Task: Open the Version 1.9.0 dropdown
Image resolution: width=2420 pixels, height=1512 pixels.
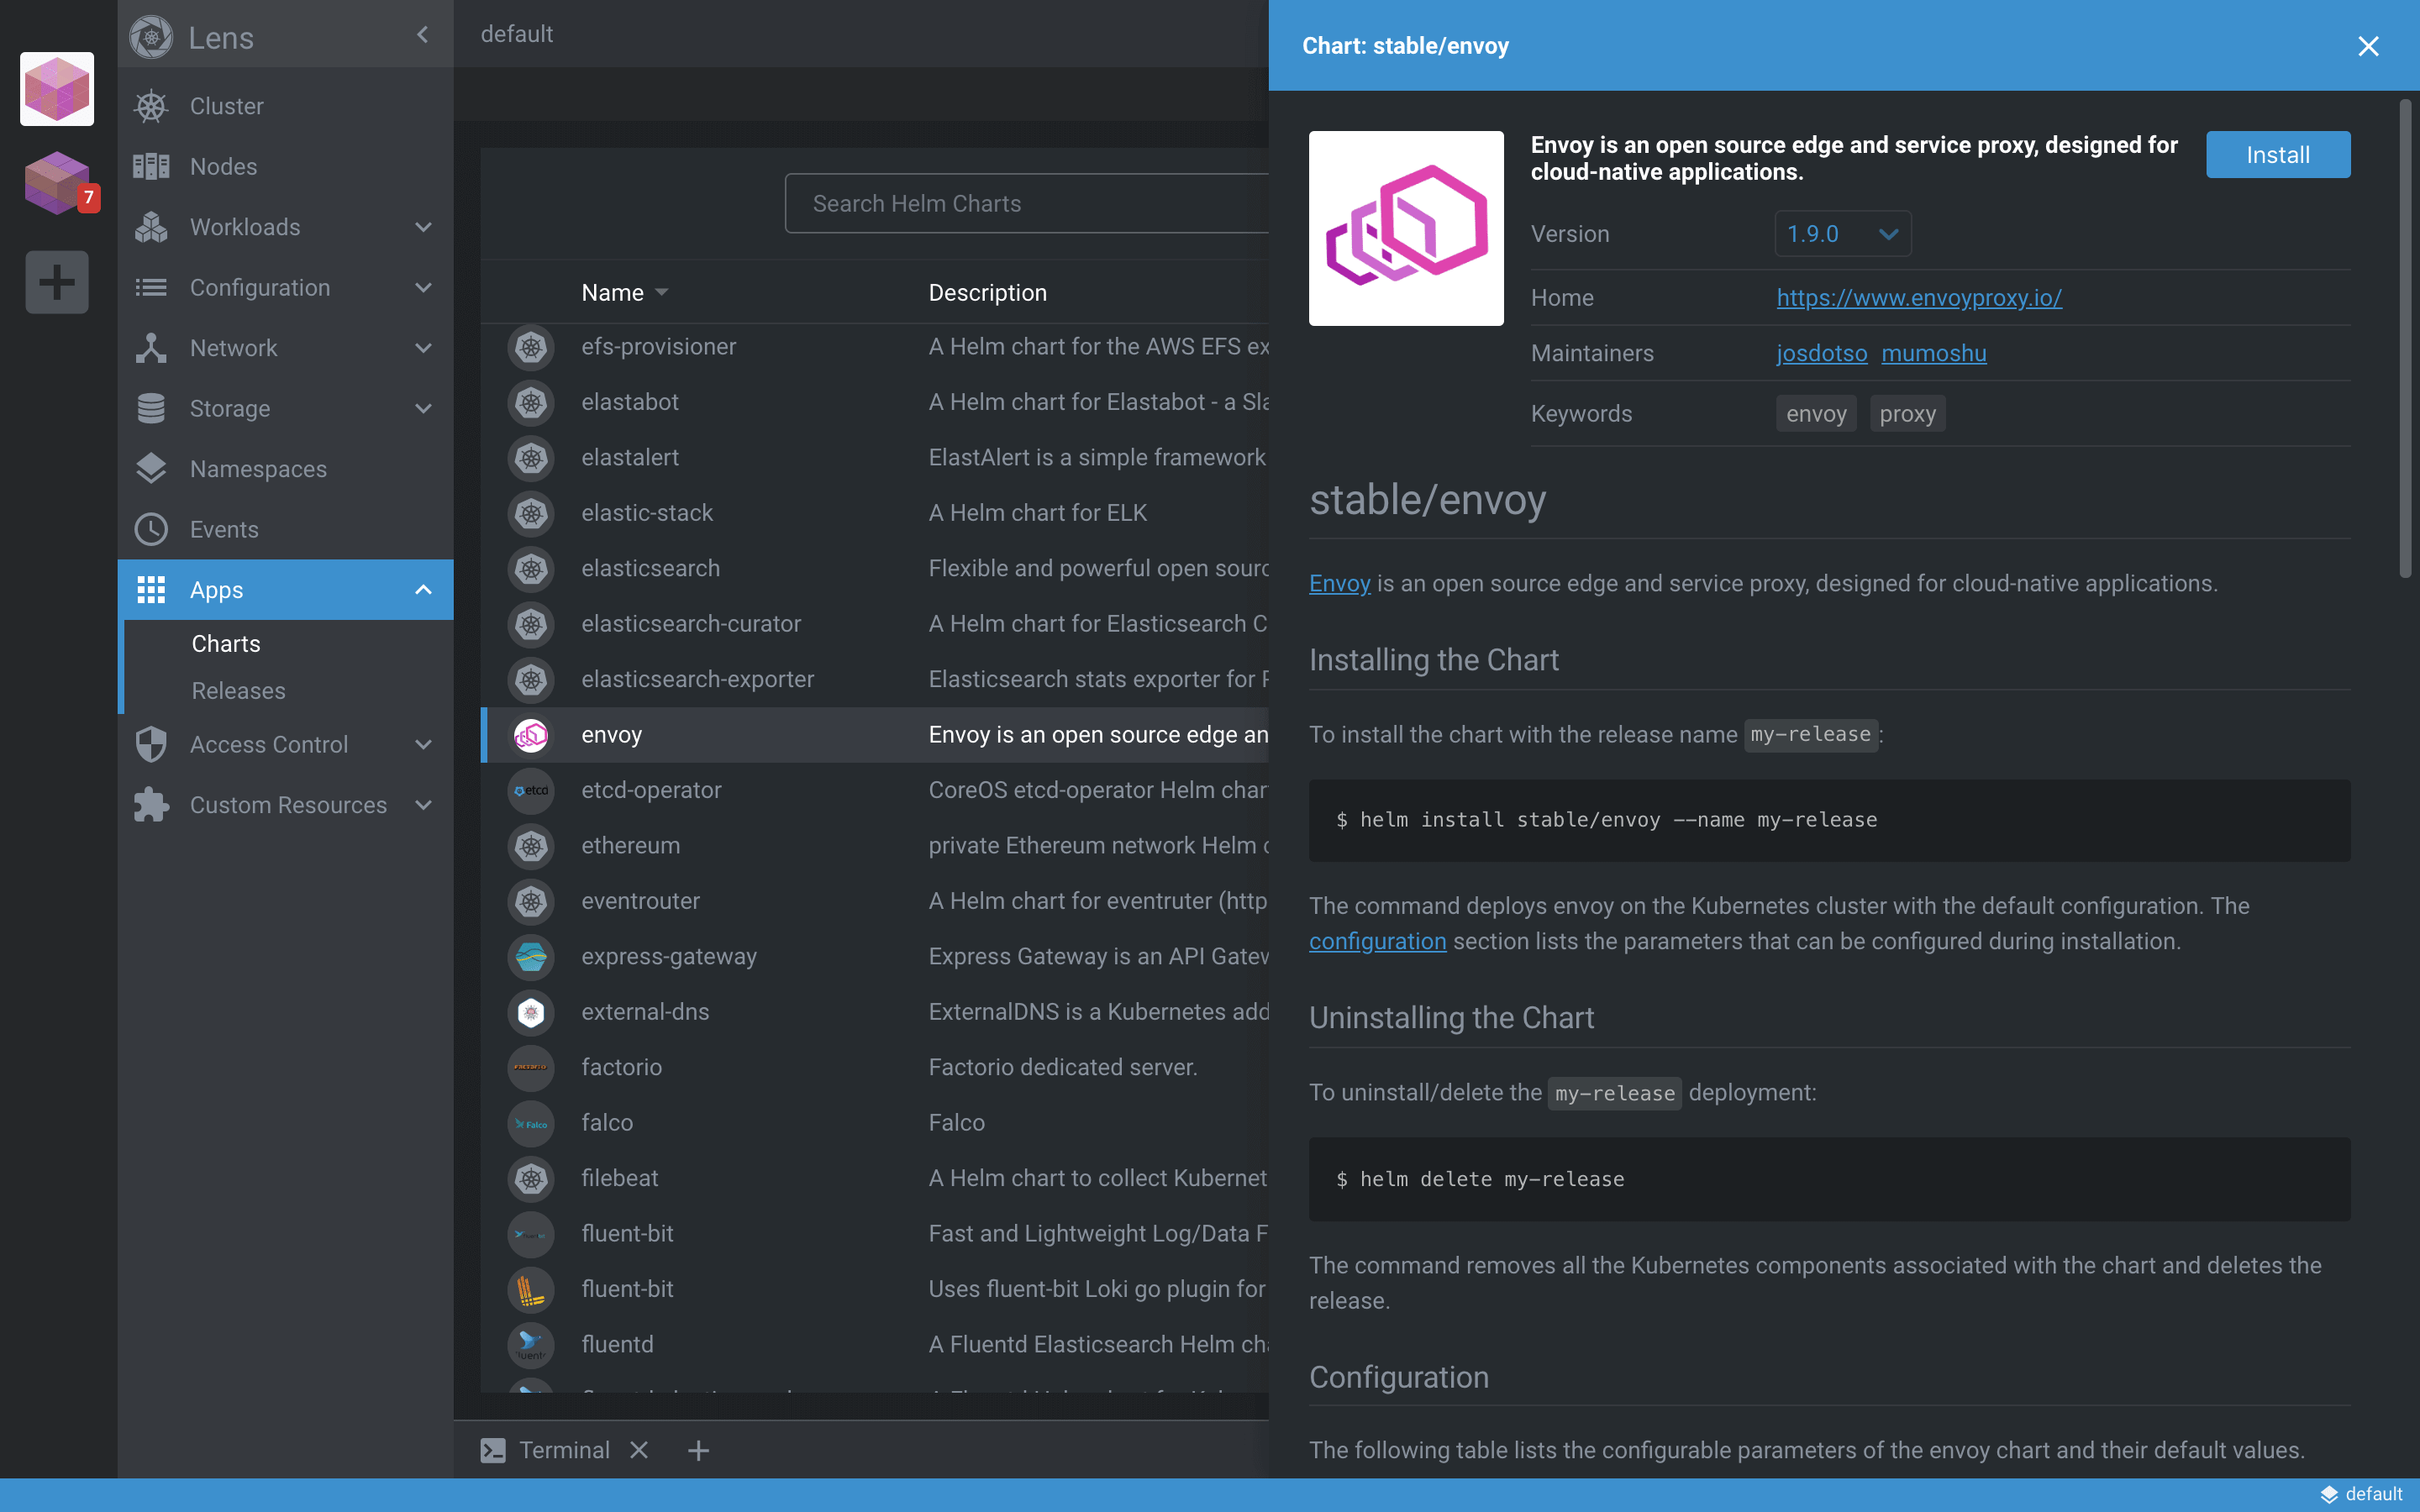Action: [x=1842, y=234]
